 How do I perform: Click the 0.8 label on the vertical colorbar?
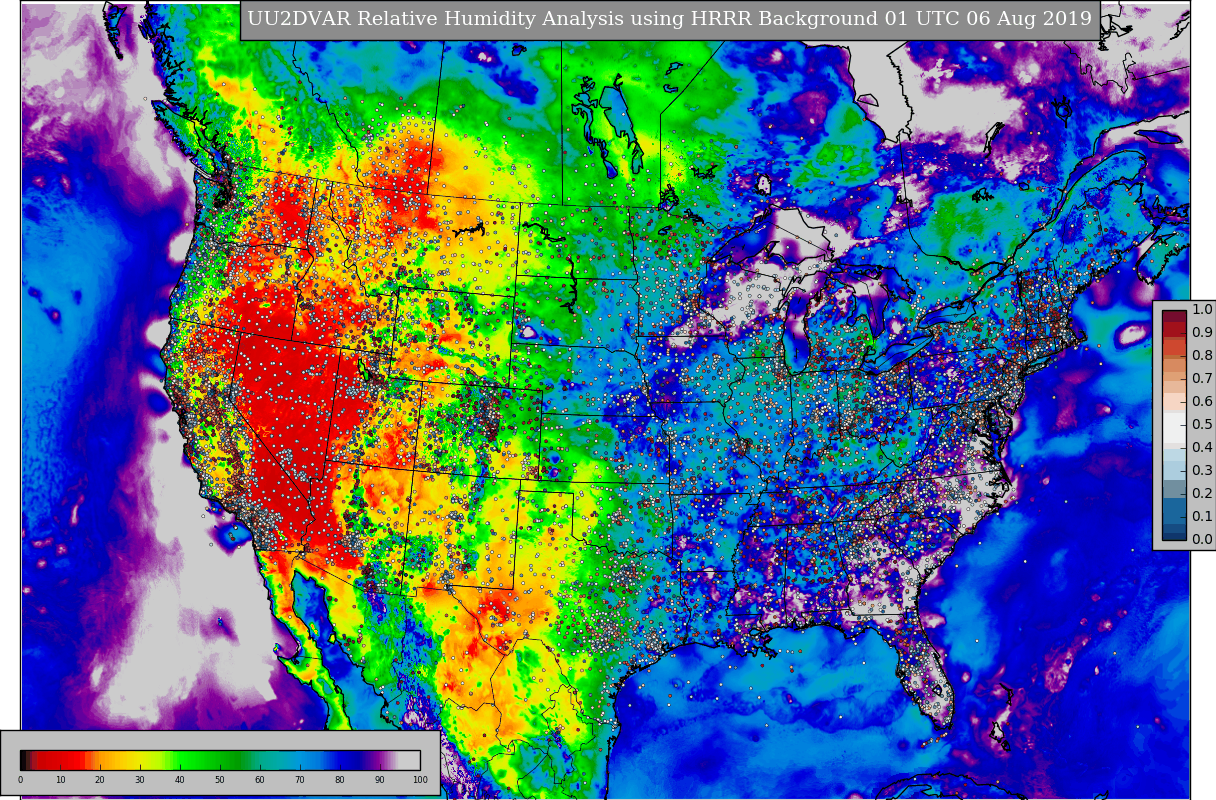pos(1202,356)
